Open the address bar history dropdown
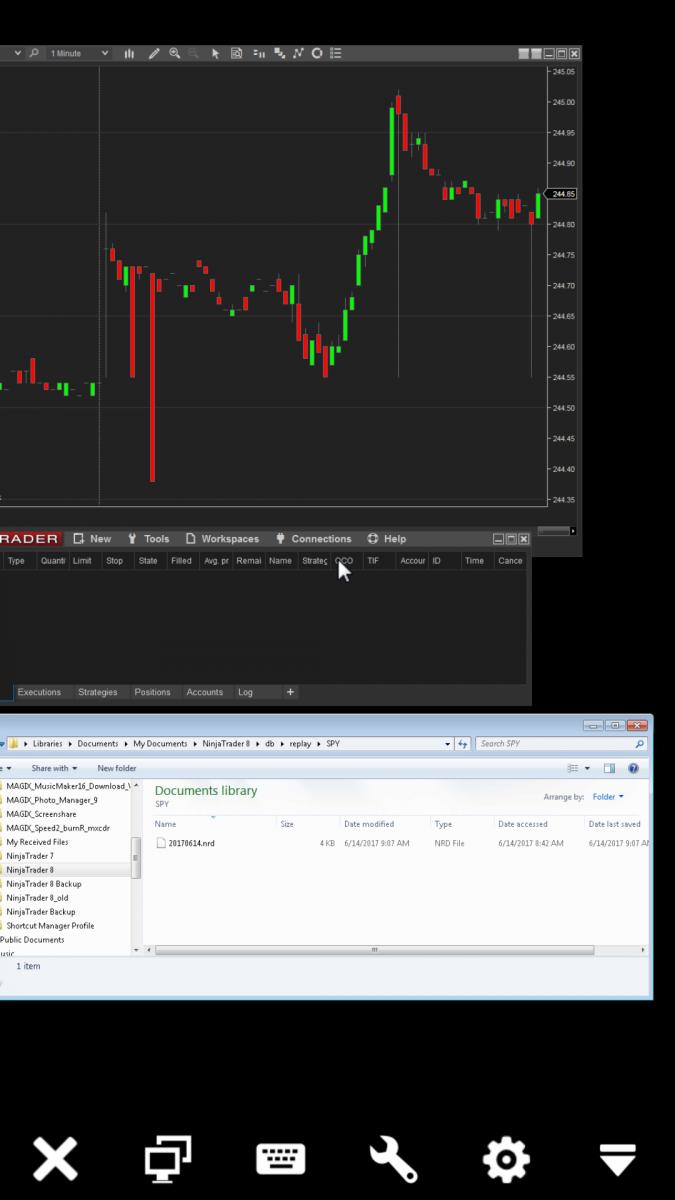 [x=448, y=744]
